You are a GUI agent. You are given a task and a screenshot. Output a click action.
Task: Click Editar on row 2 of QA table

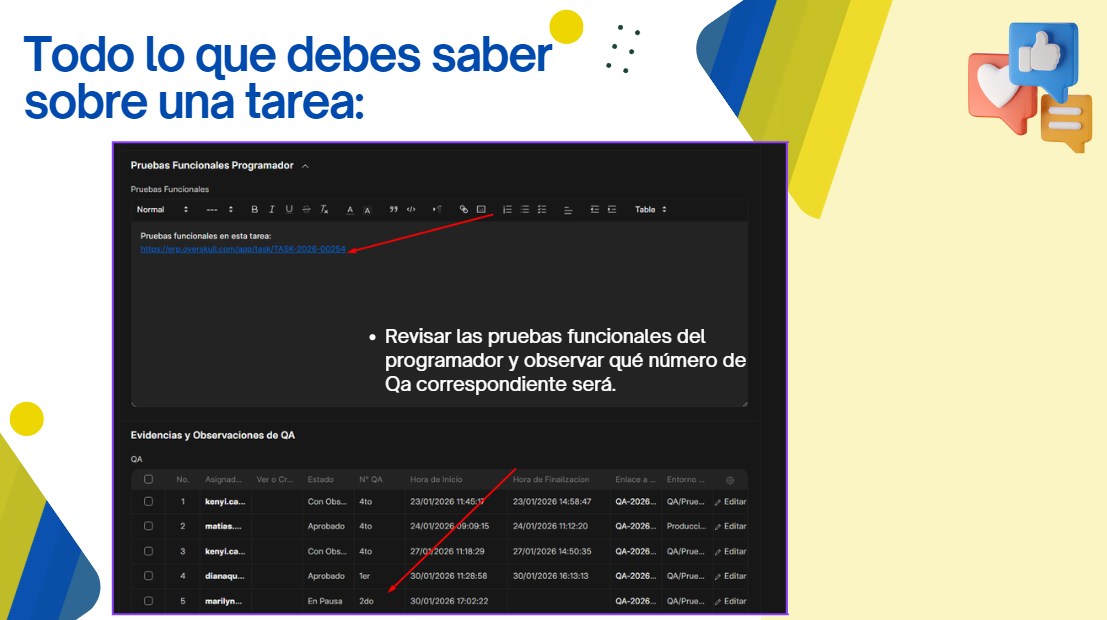[730, 526]
